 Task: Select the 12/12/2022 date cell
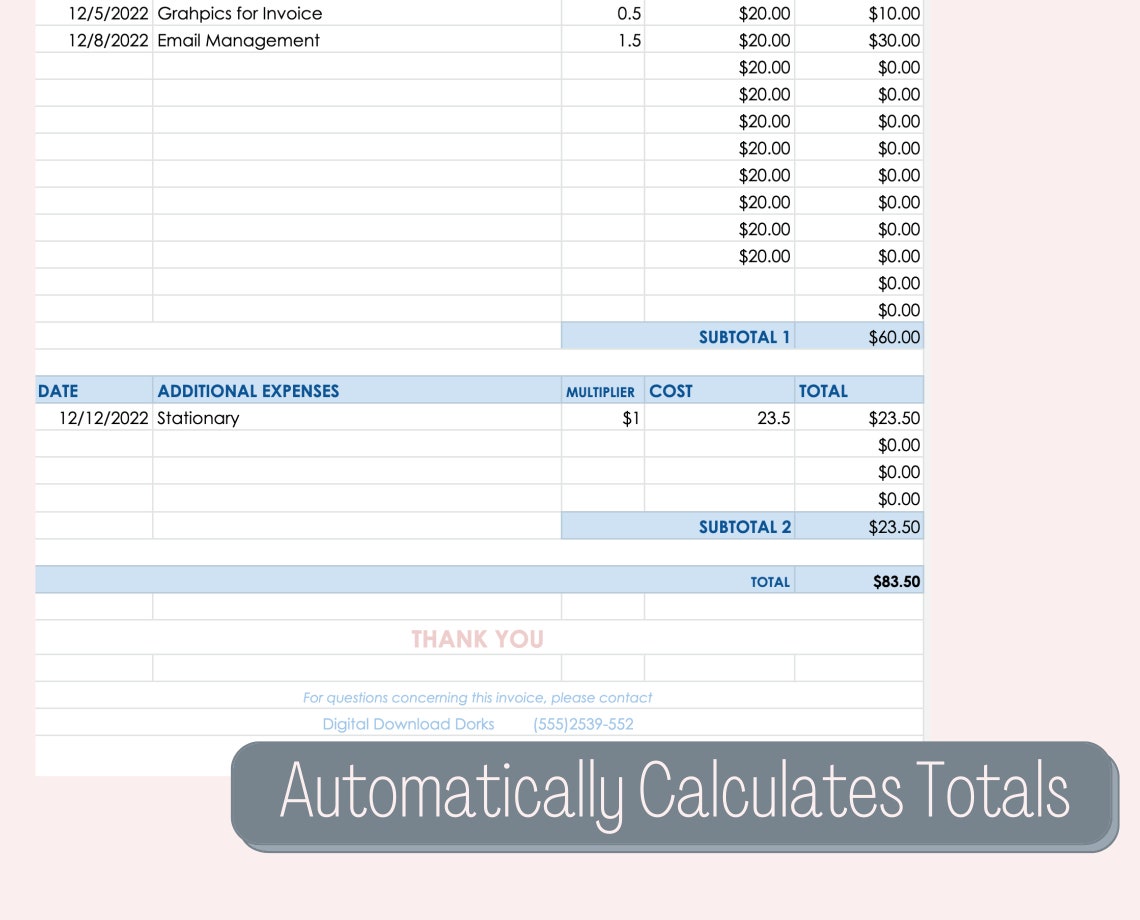click(x=100, y=418)
